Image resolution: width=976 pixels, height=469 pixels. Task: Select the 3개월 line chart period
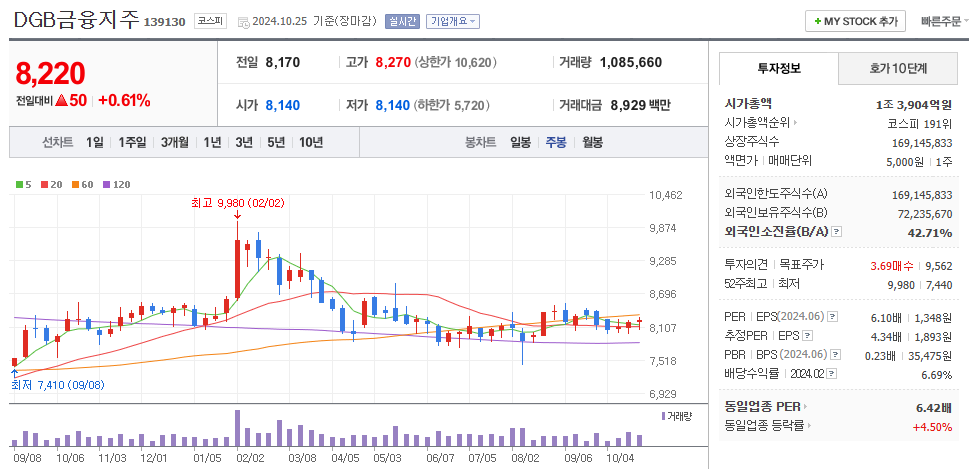(x=174, y=143)
